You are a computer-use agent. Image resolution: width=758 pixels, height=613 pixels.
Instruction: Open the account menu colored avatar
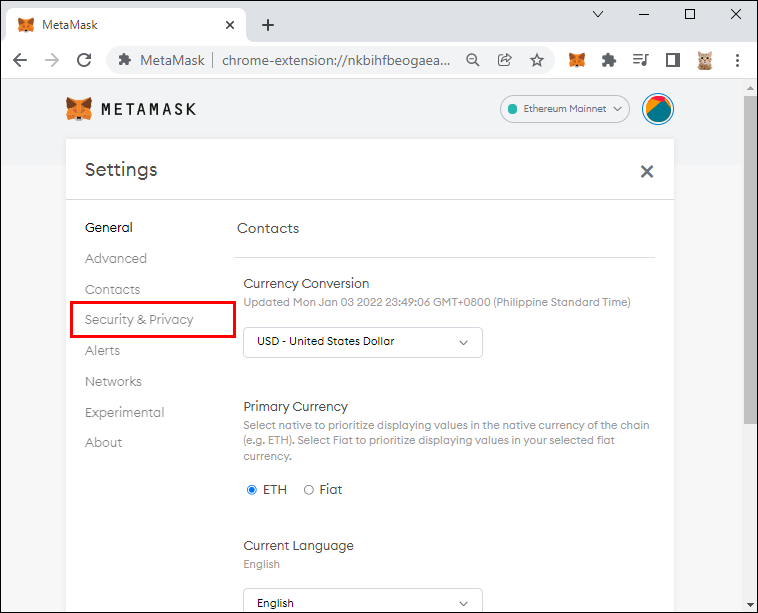pos(658,109)
